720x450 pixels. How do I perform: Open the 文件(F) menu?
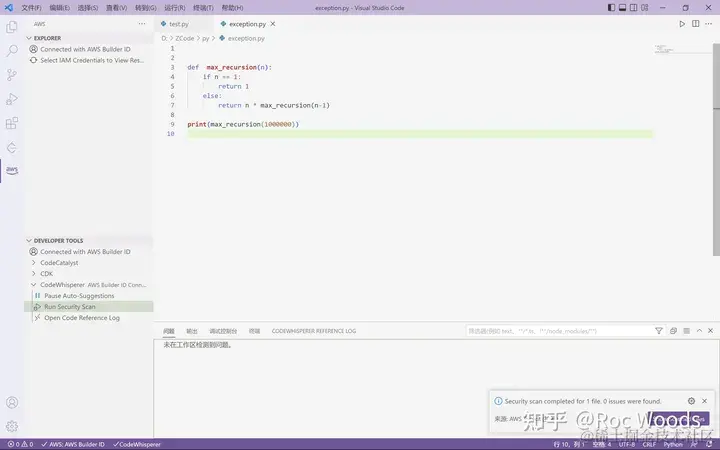tap(31, 8)
